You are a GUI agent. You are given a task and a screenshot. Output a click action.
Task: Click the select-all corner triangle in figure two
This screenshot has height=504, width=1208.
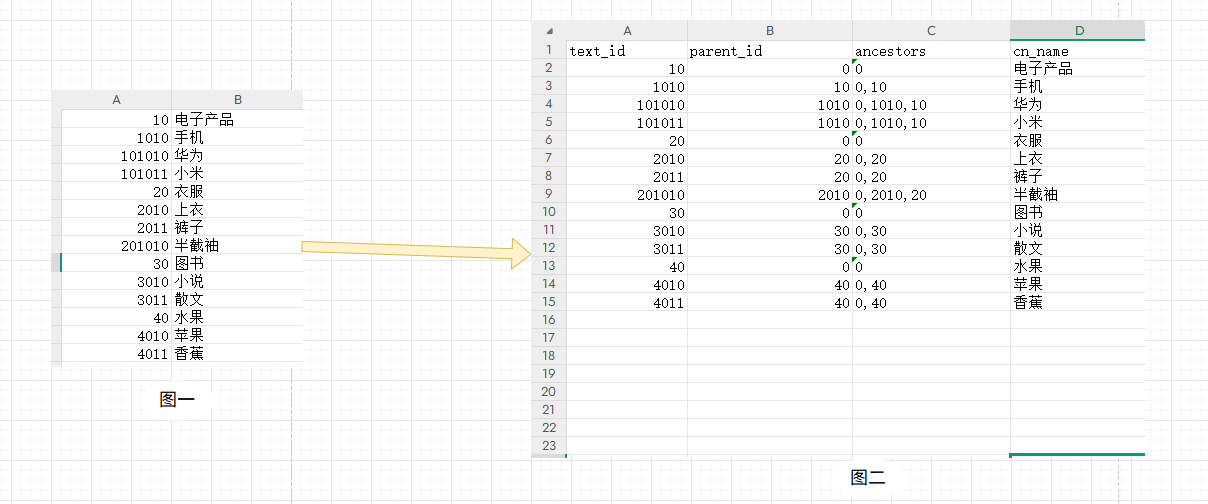pos(549,30)
